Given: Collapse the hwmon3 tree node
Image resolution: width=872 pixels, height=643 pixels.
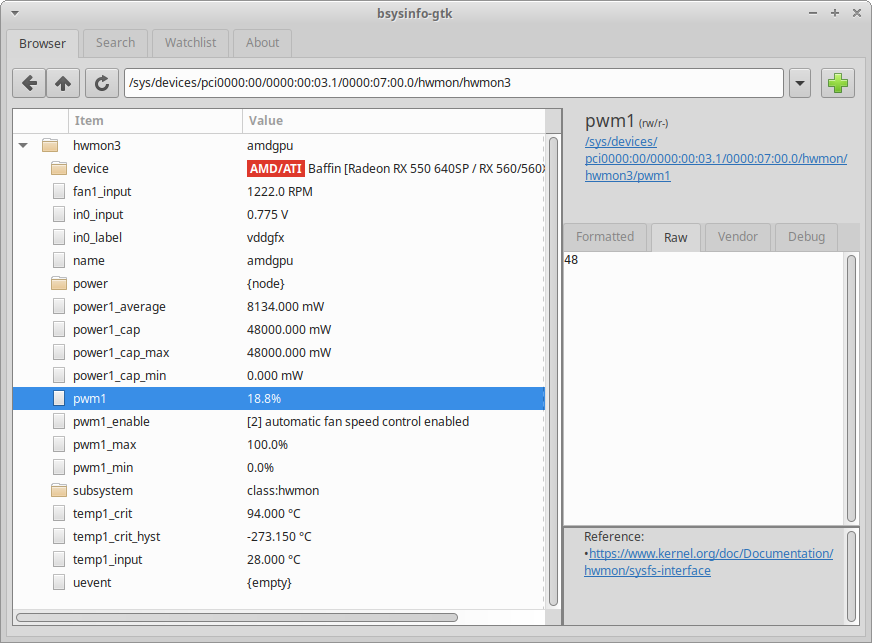Looking at the screenshot, I should coord(23,146).
